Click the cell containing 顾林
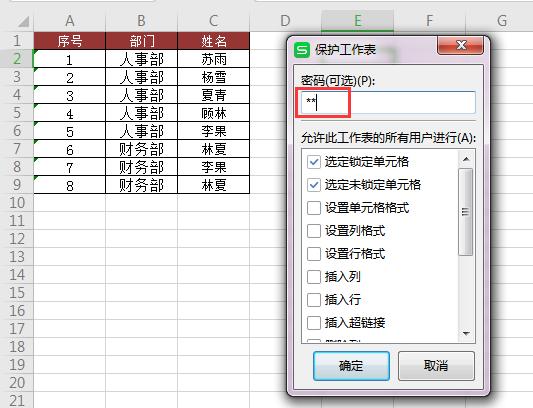 click(x=213, y=113)
